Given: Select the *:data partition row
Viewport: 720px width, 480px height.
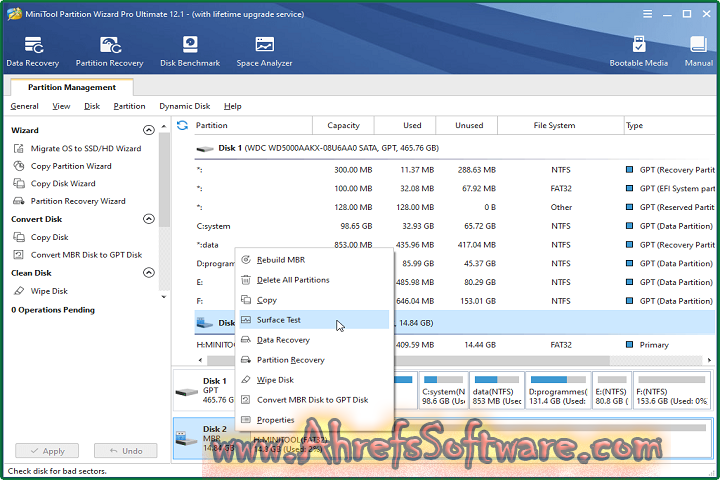Looking at the screenshot, I should click(455, 245).
